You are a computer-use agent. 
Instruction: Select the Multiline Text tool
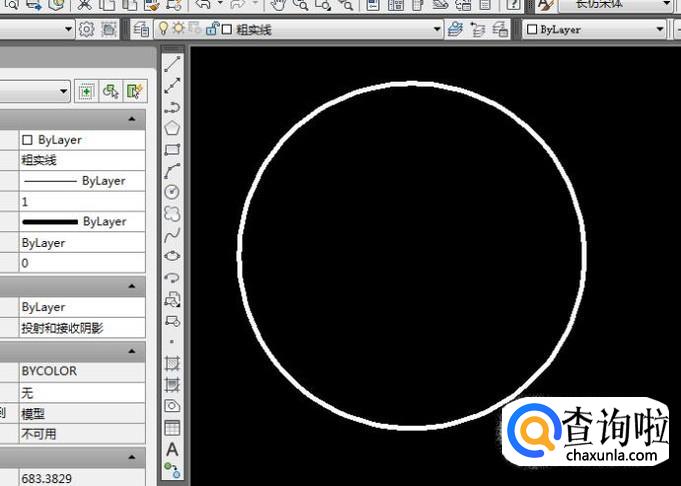click(x=172, y=449)
